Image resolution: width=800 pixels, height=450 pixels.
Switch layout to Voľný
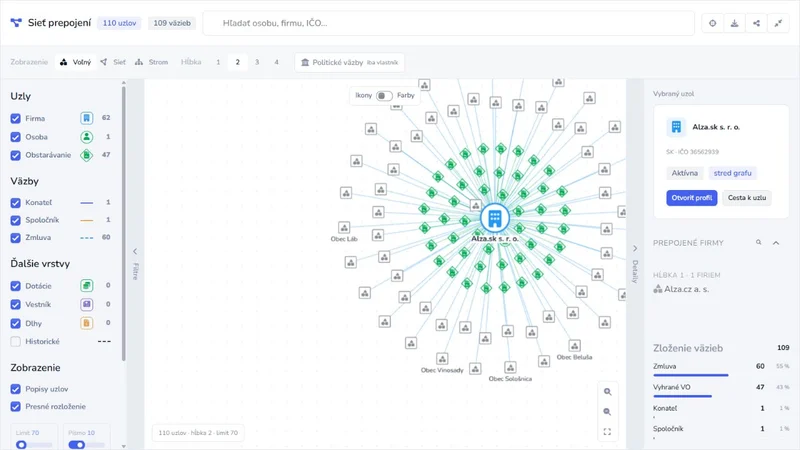(x=76, y=62)
